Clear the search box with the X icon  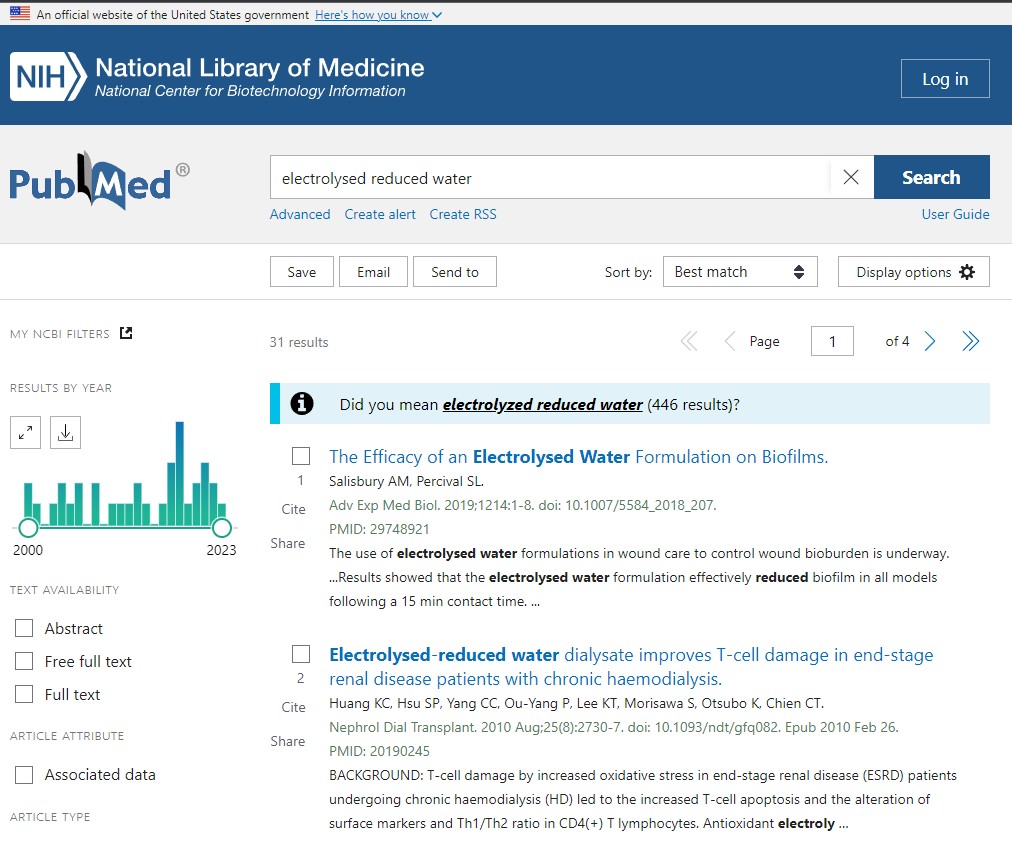tap(851, 177)
